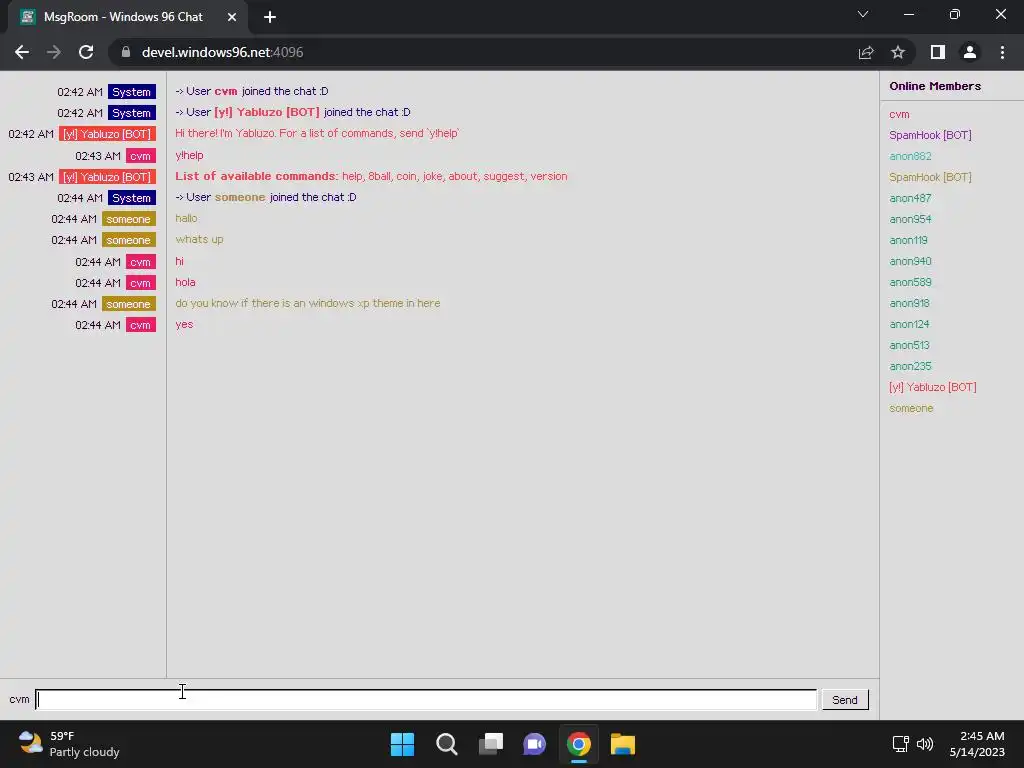Click the lock icon in address bar
Screen dimensions: 1024x768
tap(126, 52)
